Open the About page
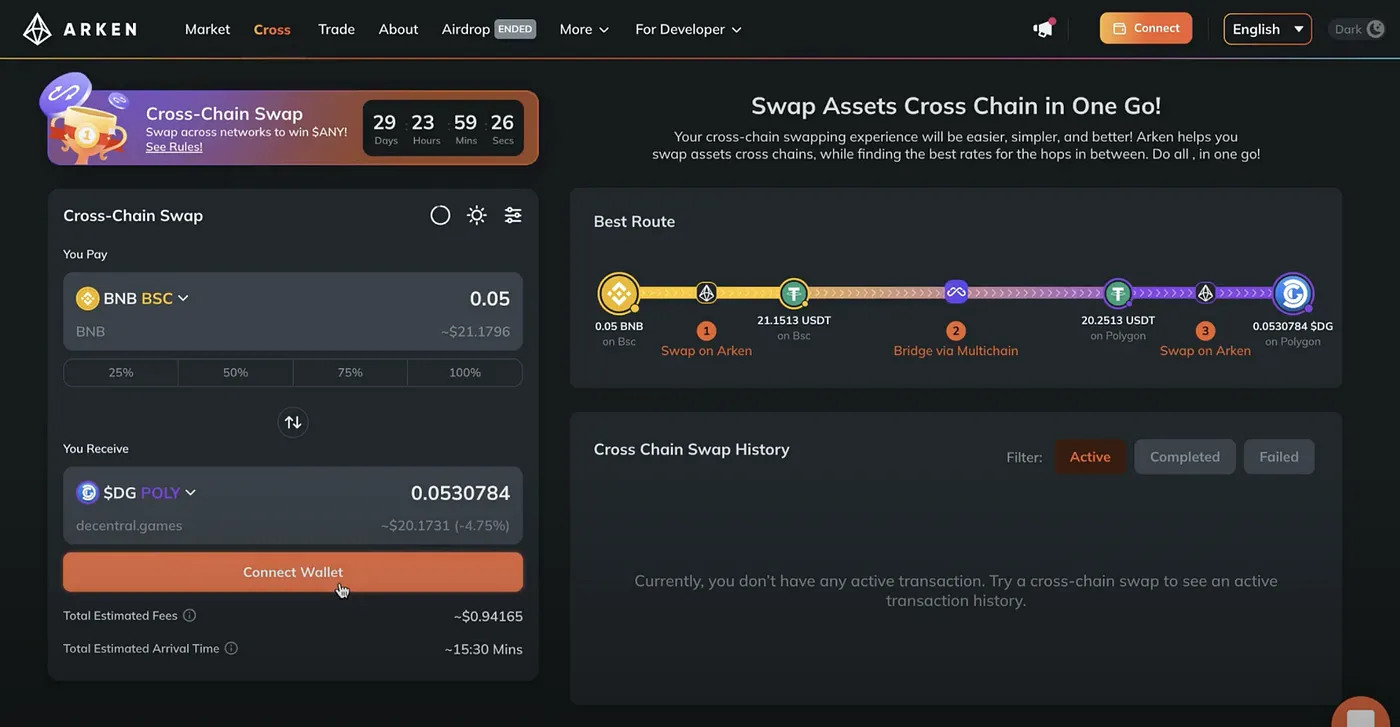1400x727 pixels. 398,29
